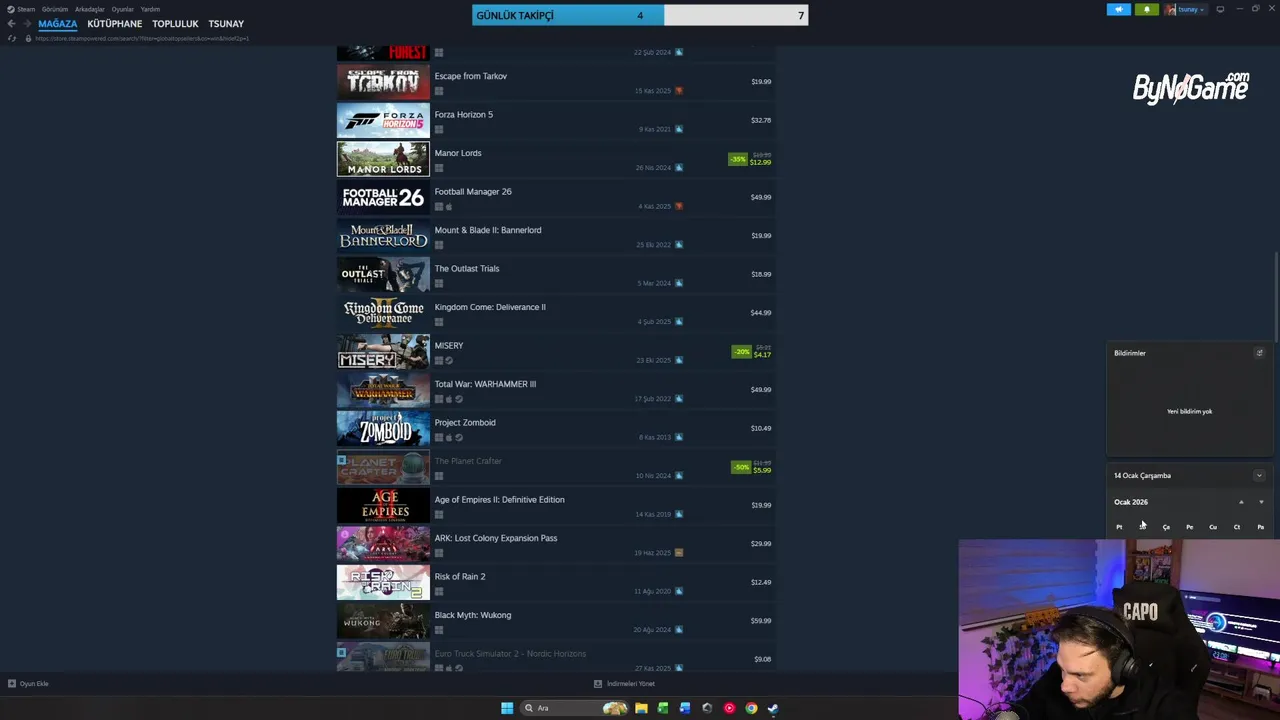This screenshot has width=1280, height=720.
Task: Open the Arkadaşlar menu
Action: tap(90, 9)
